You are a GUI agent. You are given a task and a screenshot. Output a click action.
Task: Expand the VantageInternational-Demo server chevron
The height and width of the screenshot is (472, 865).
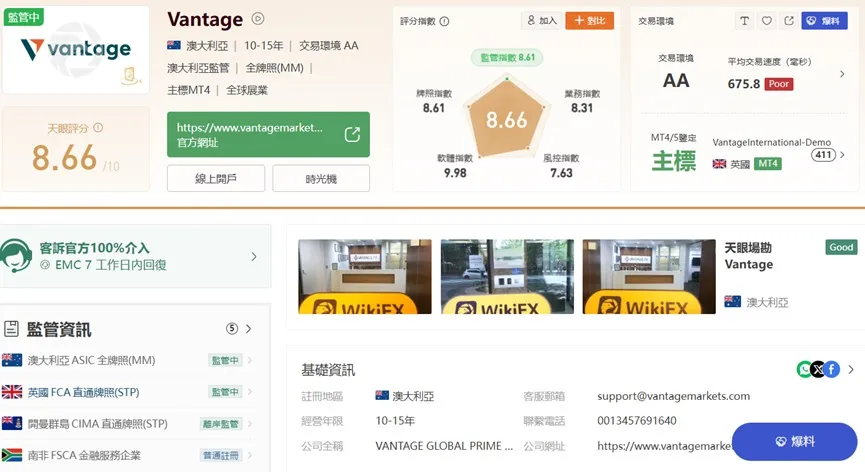[842, 155]
